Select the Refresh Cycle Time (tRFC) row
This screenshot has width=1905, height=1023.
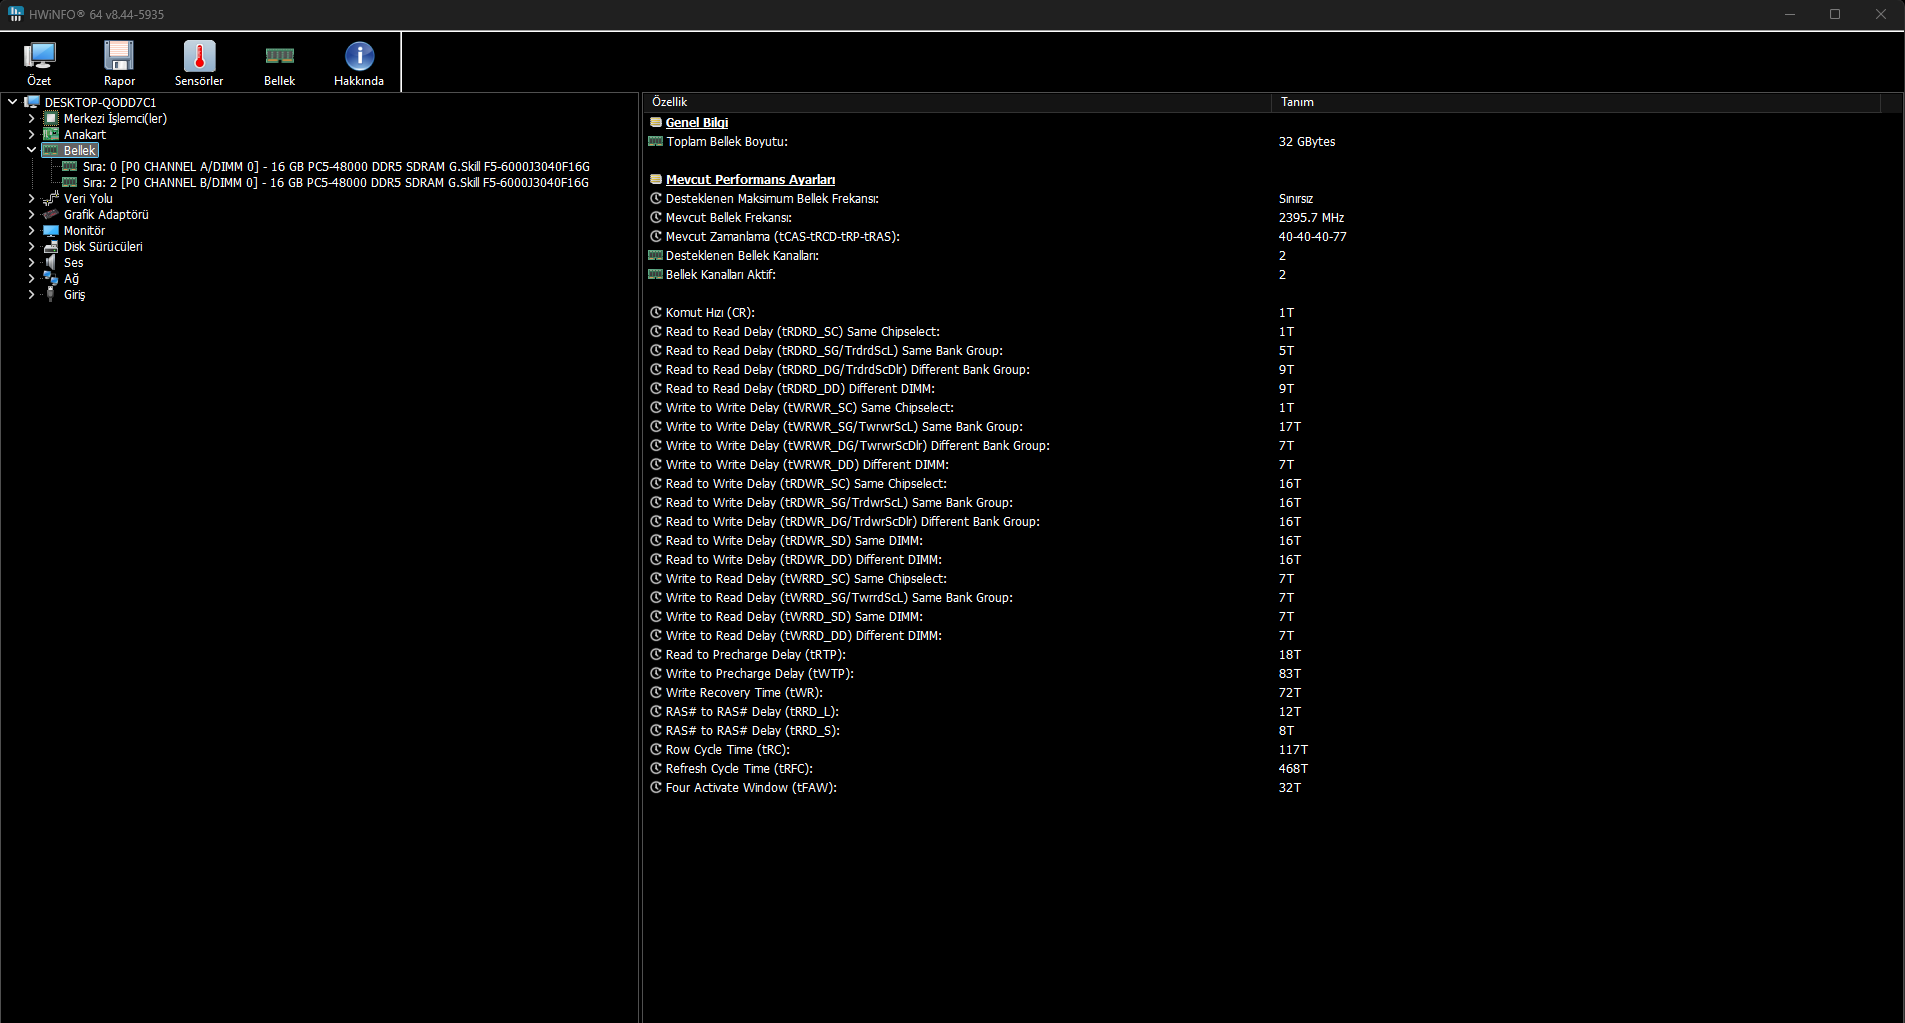[x=979, y=768]
